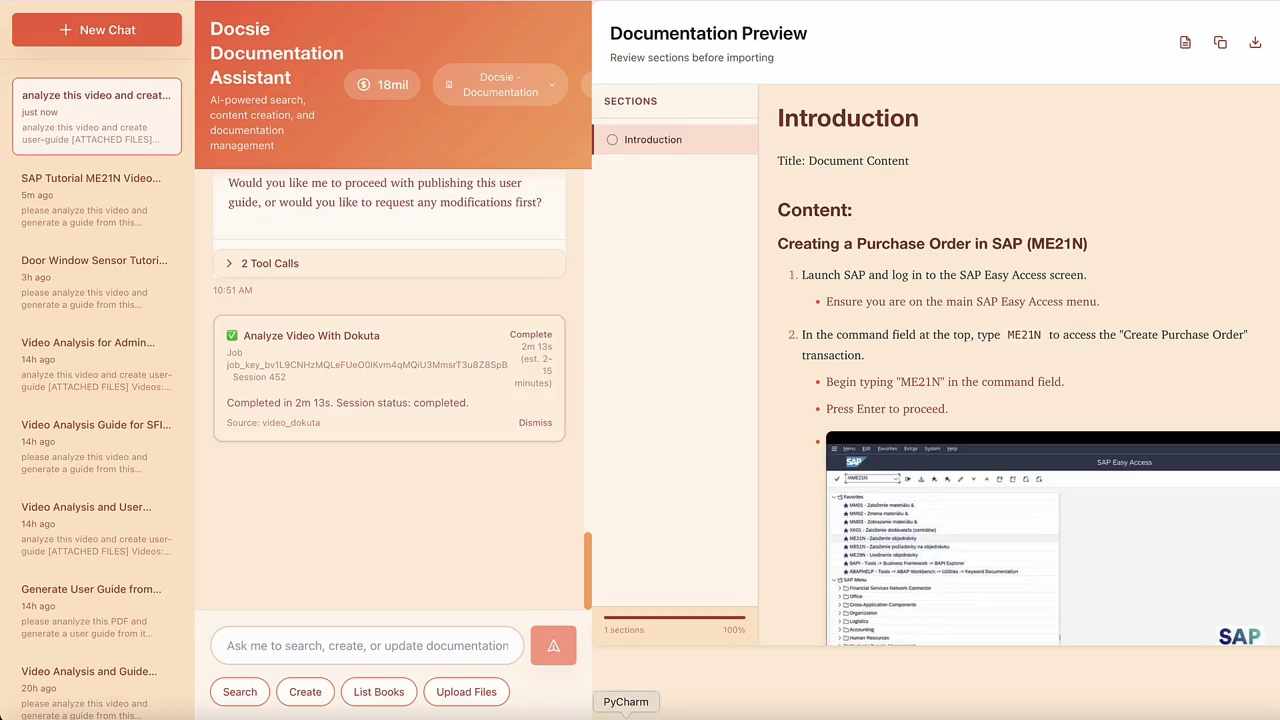Select the Introduction section circle in Sections panel
This screenshot has height=720, width=1280.
(612, 139)
